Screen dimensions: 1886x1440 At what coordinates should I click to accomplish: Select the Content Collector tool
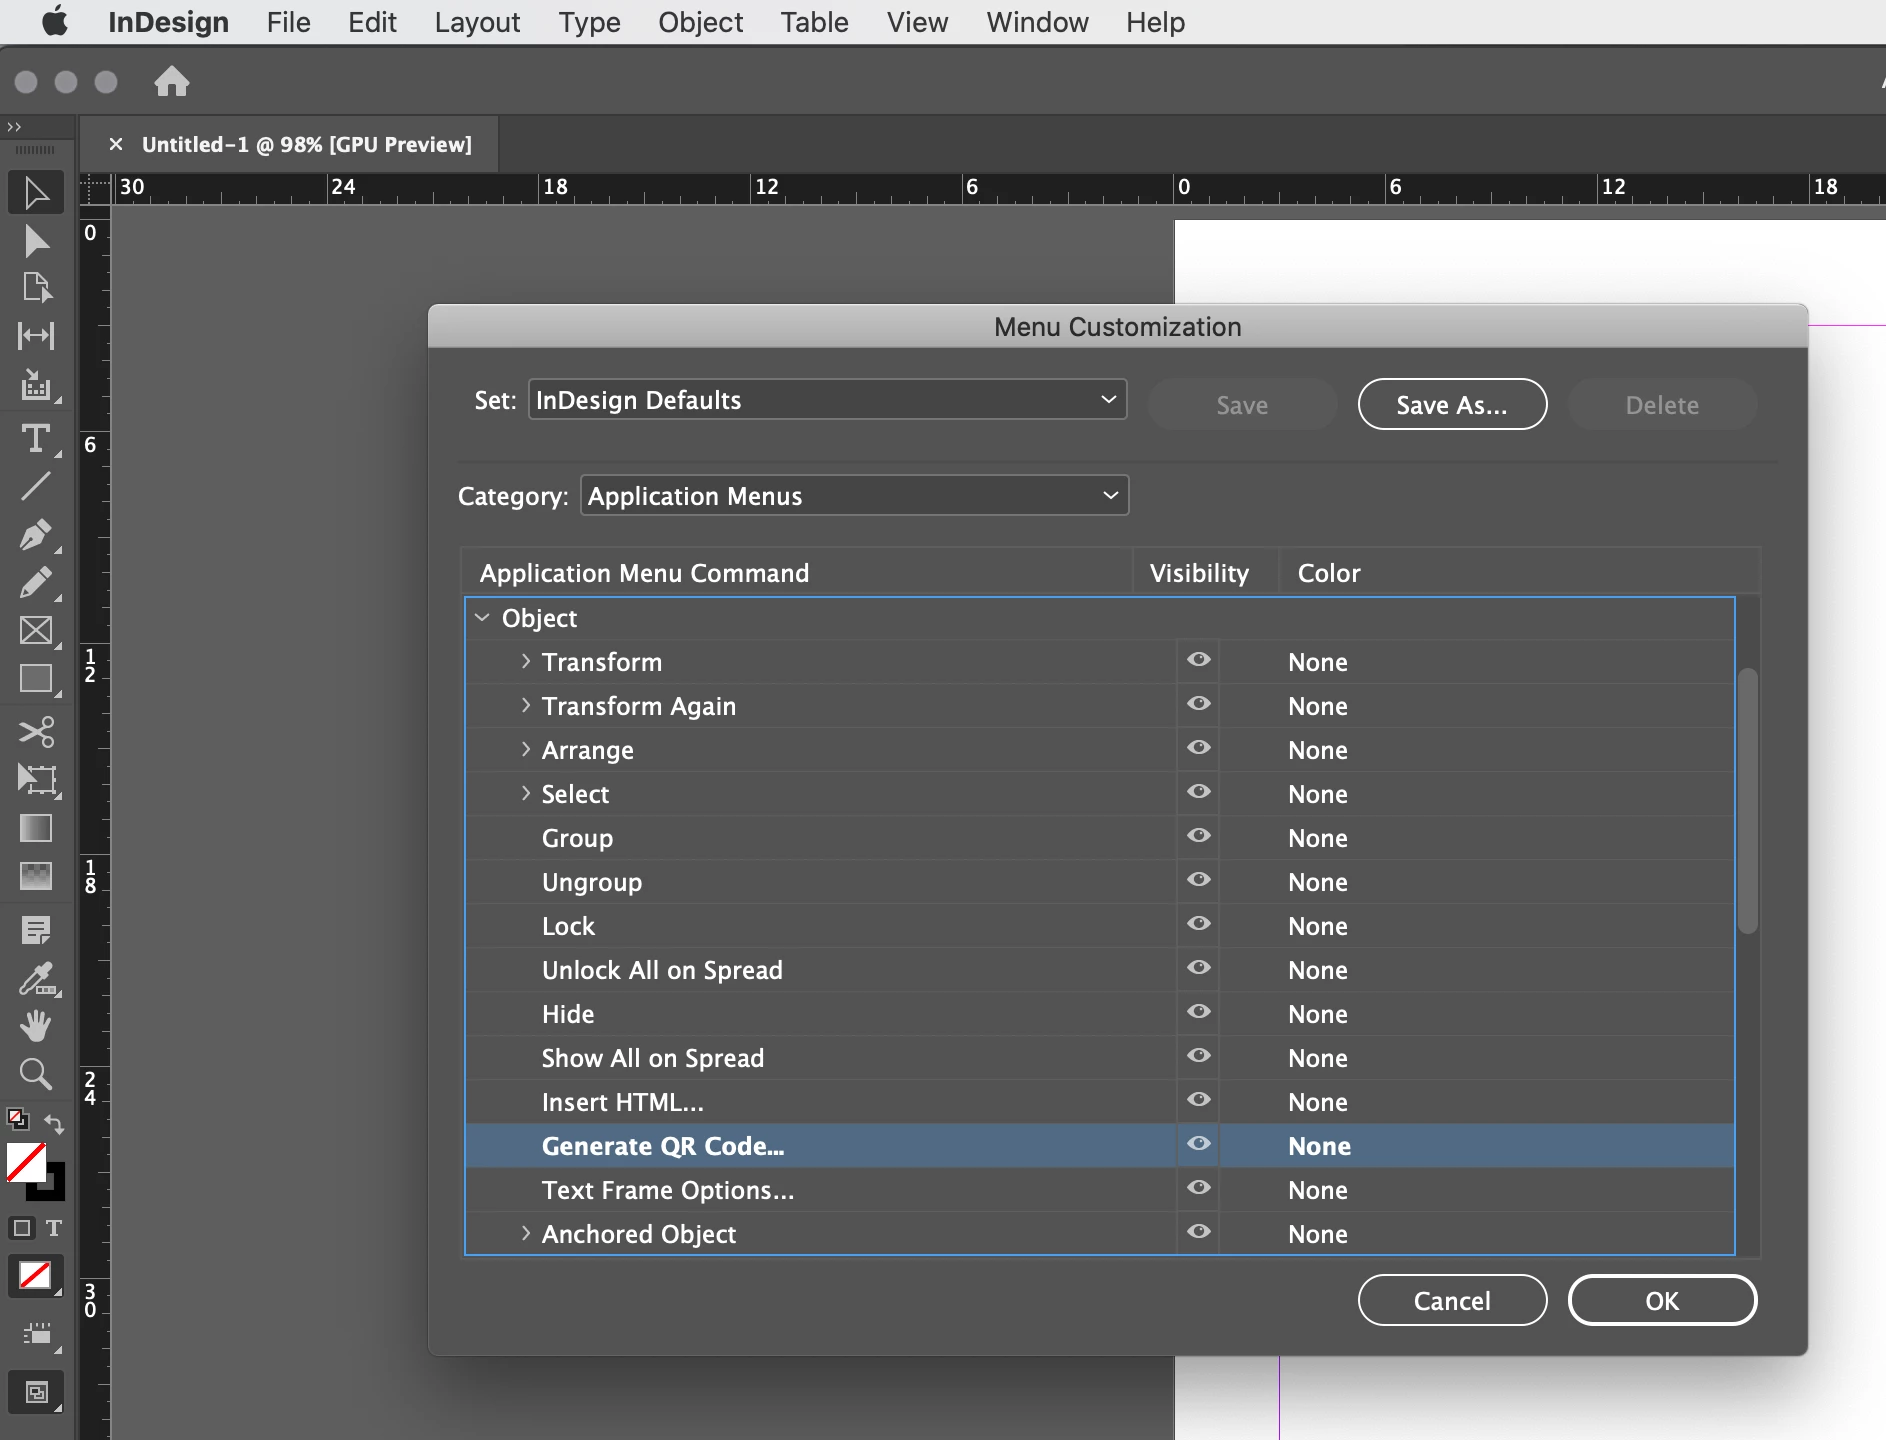(36, 384)
